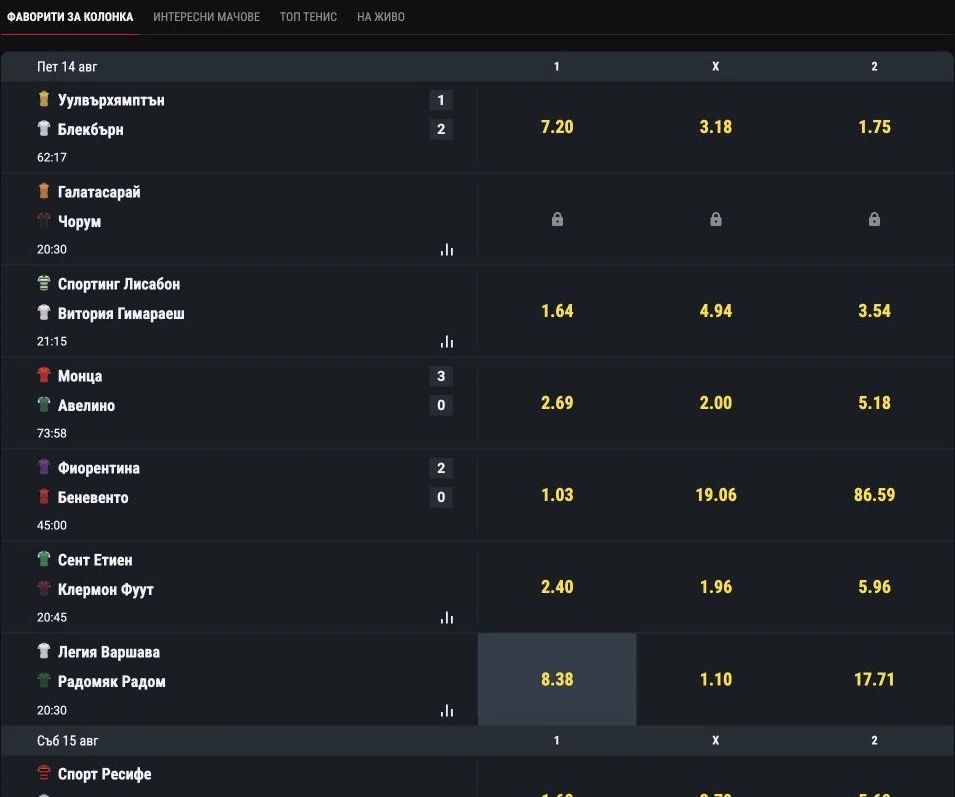Open Клермон Фуут team name link
Viewport: 955px width, 797px height.
[105, 590]
